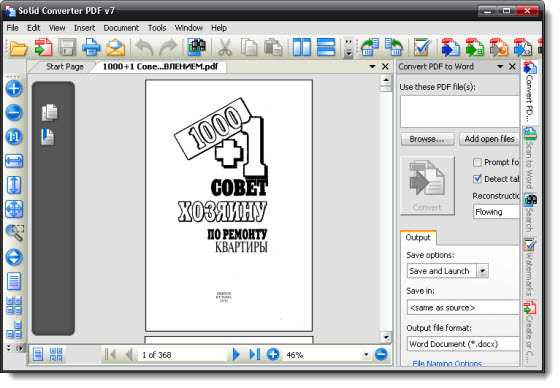
Task: Click the Add open files button
Action: 489,139
